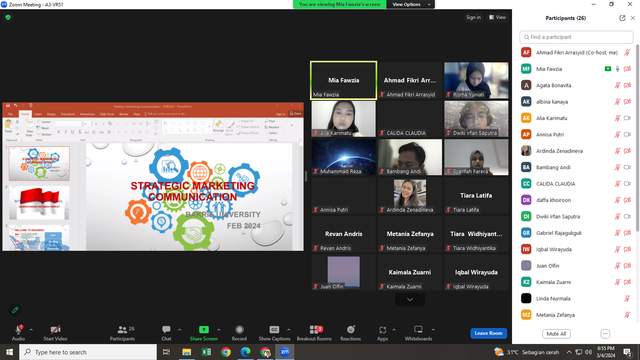Open the weather widget on taskbar

pyautogui.click(x=526, y=352)
